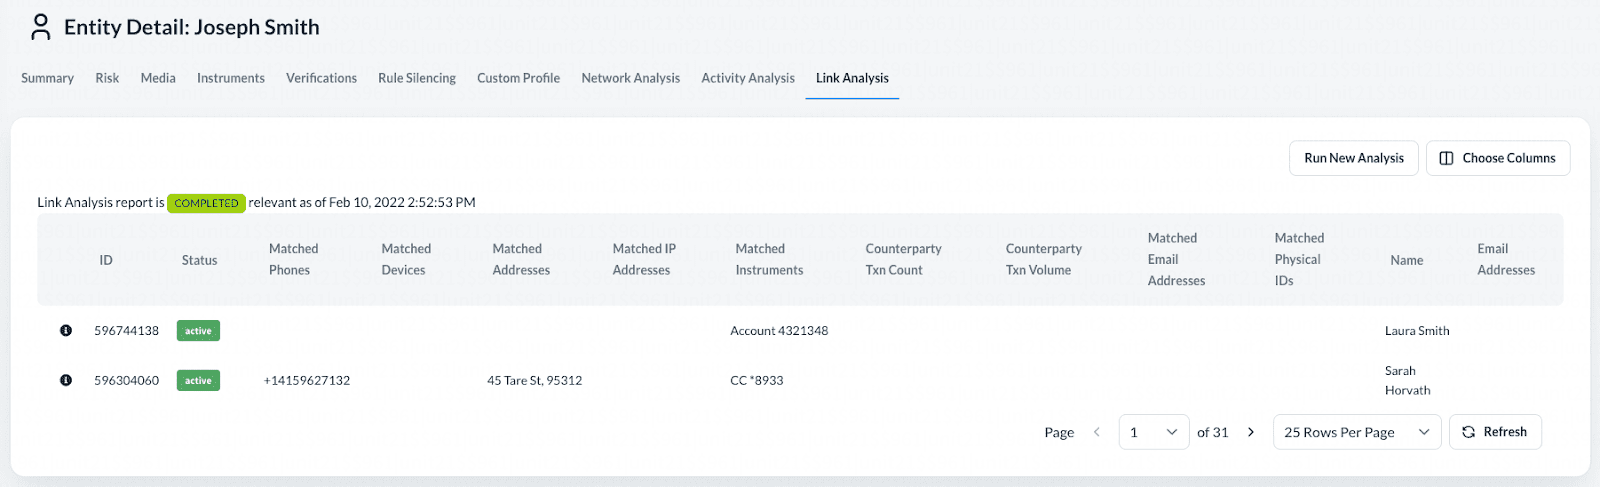
Task: Go to the Instruments tab
Action: point(231,78)
